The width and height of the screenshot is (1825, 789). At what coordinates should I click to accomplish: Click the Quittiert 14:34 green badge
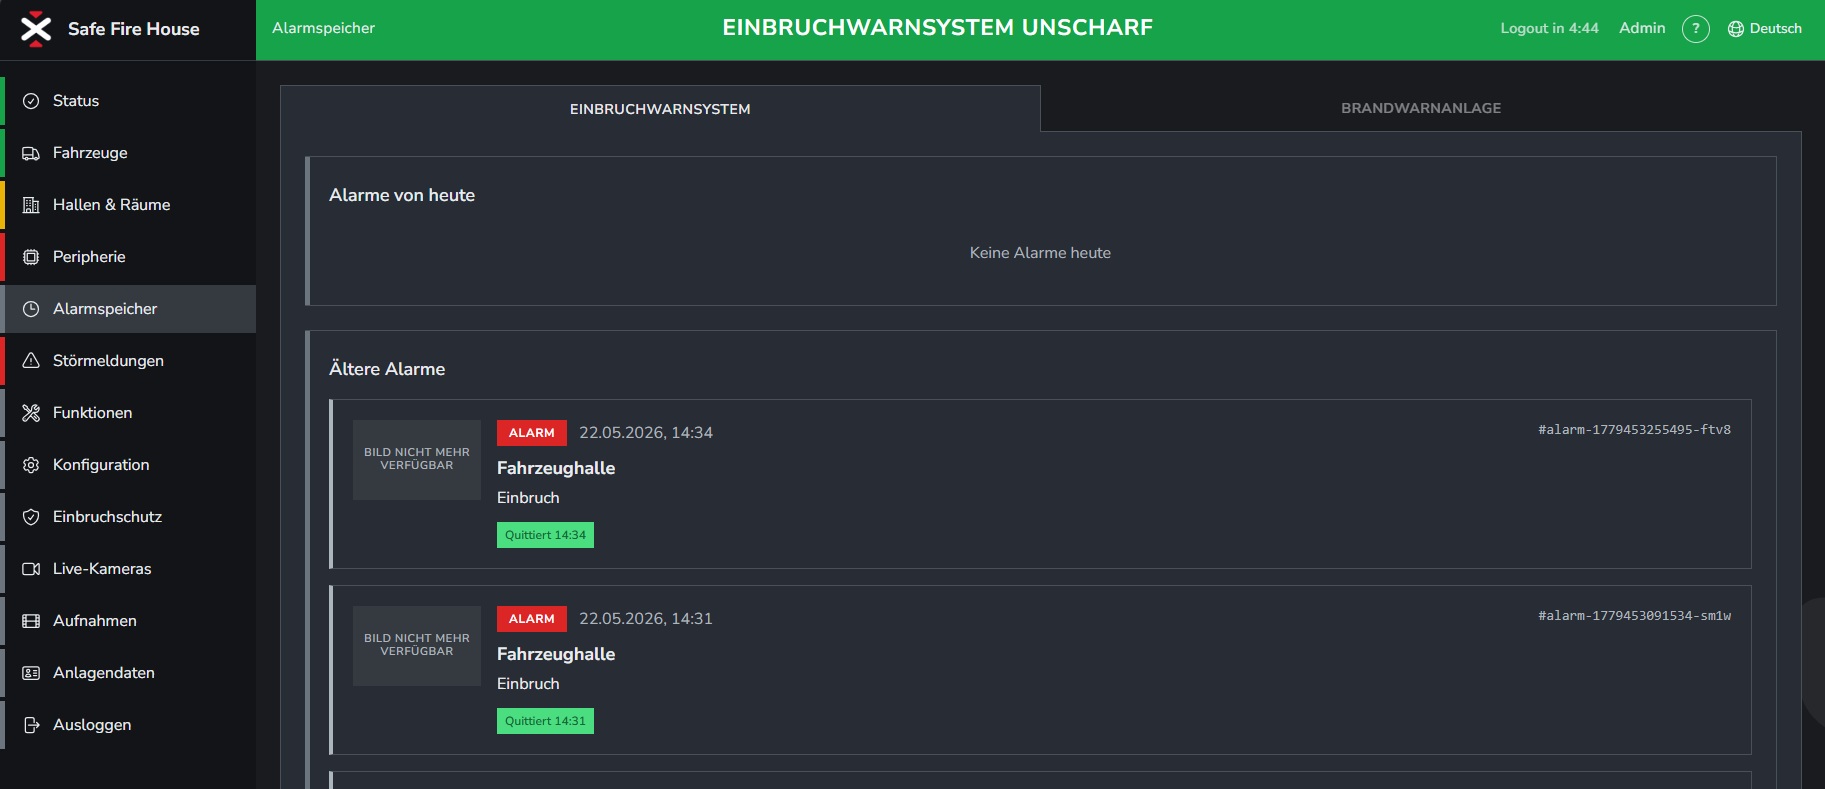click(x=545, y=535)
